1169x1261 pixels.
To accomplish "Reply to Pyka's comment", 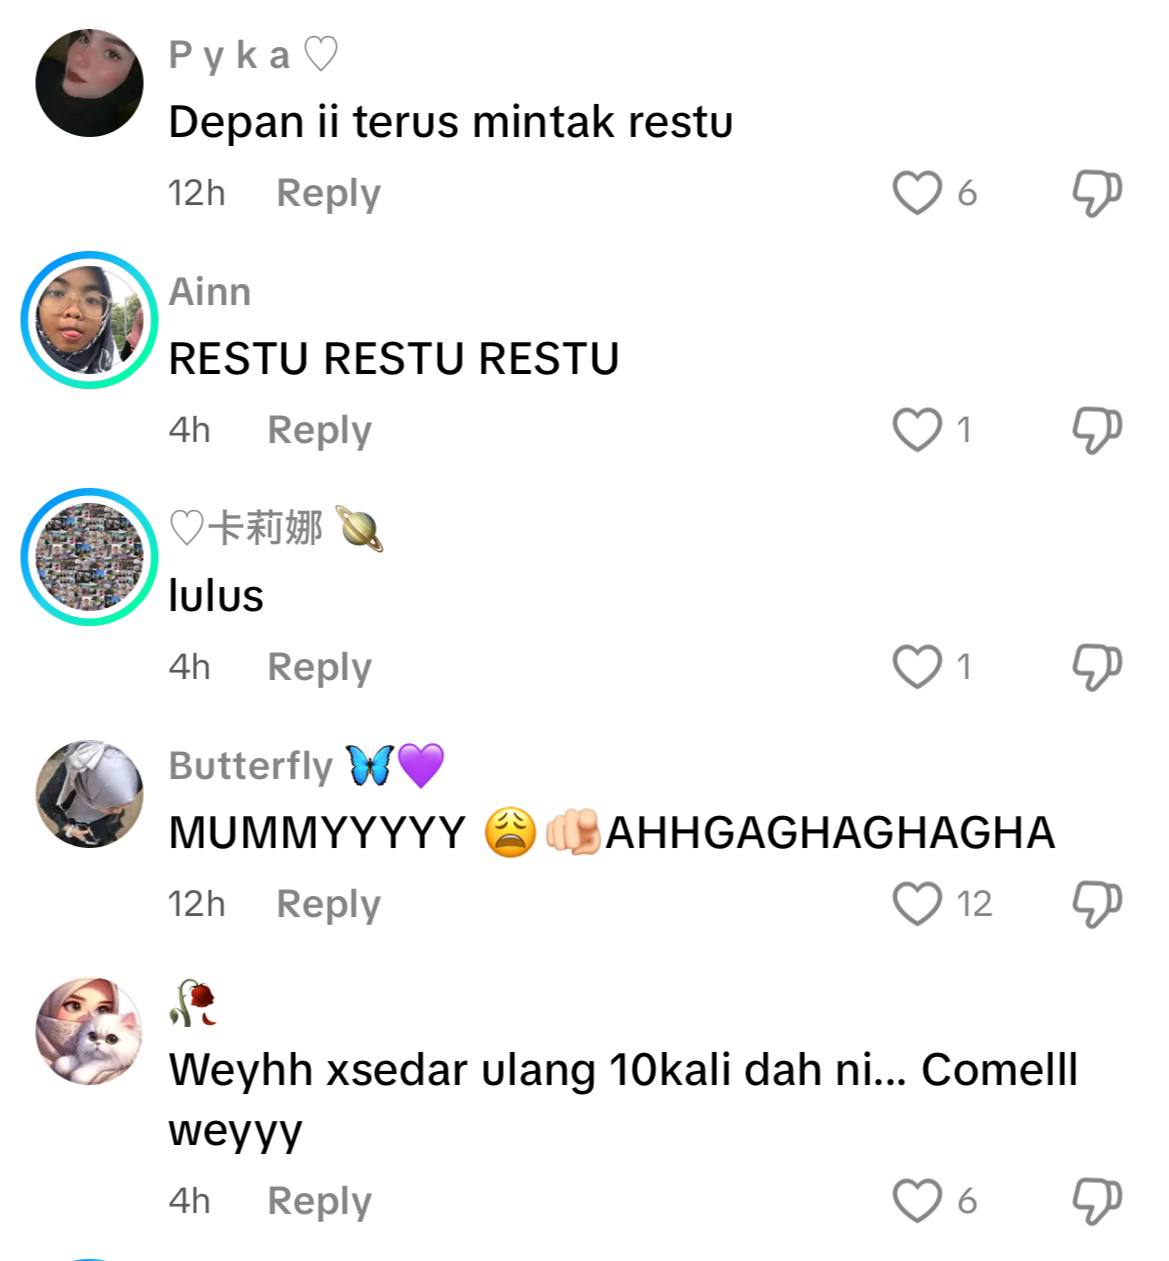I will (328, 193).
